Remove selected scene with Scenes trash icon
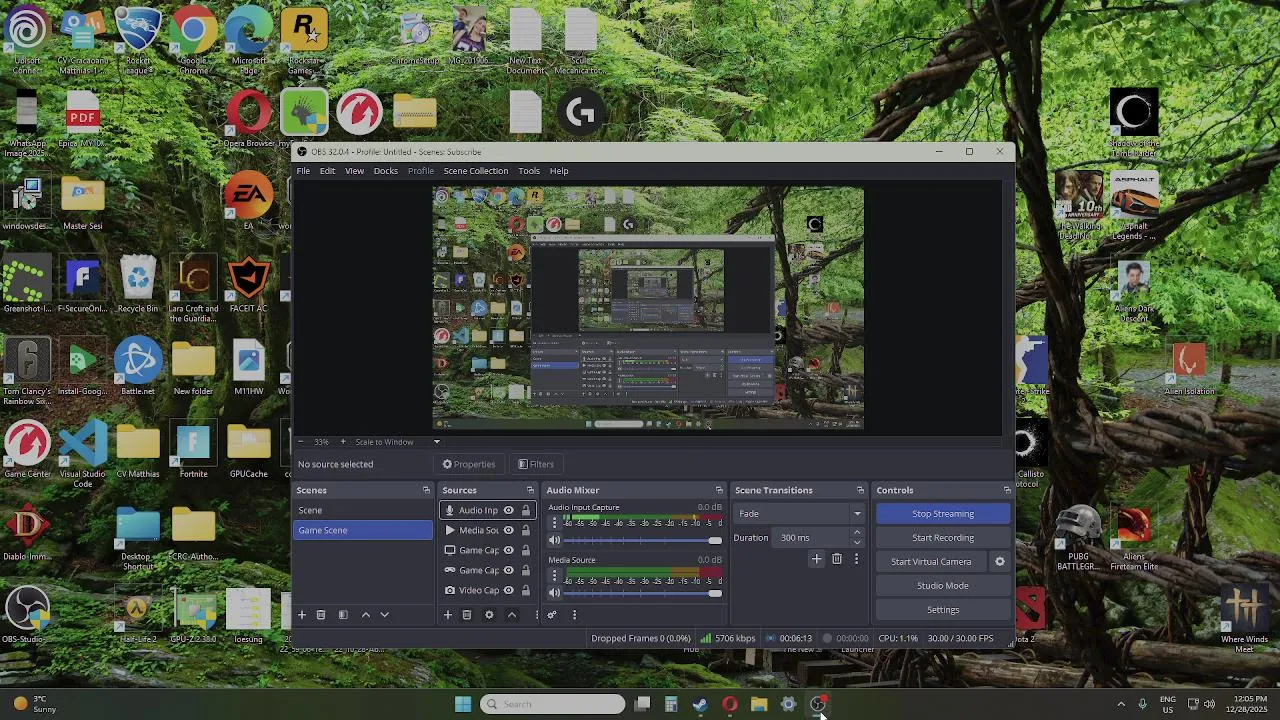This screenshot has height=720, width=1280. coord(321,615)
